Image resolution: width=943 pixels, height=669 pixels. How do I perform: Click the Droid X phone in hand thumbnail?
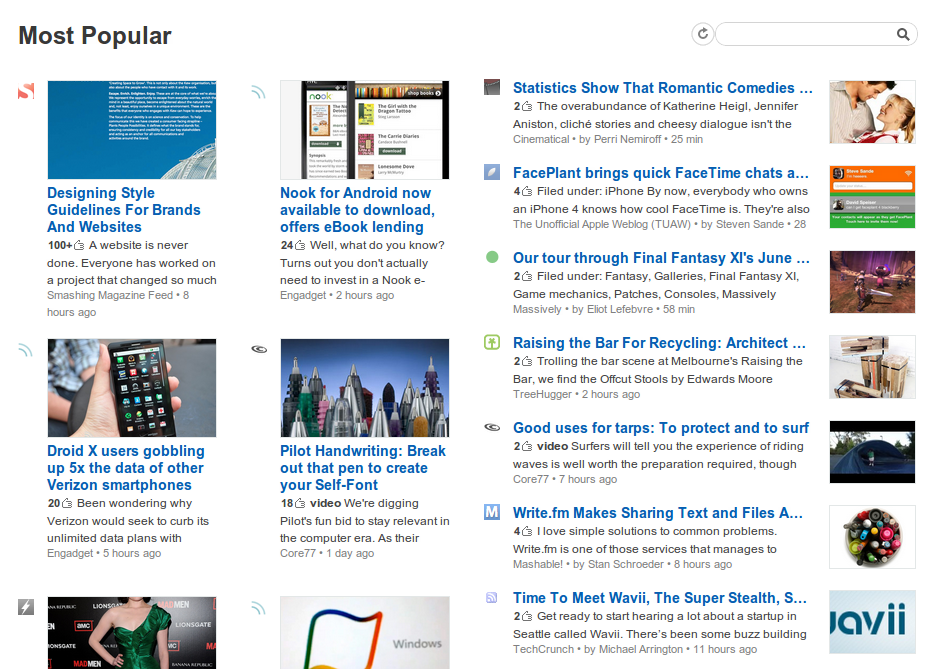click(x=132, y=388)
